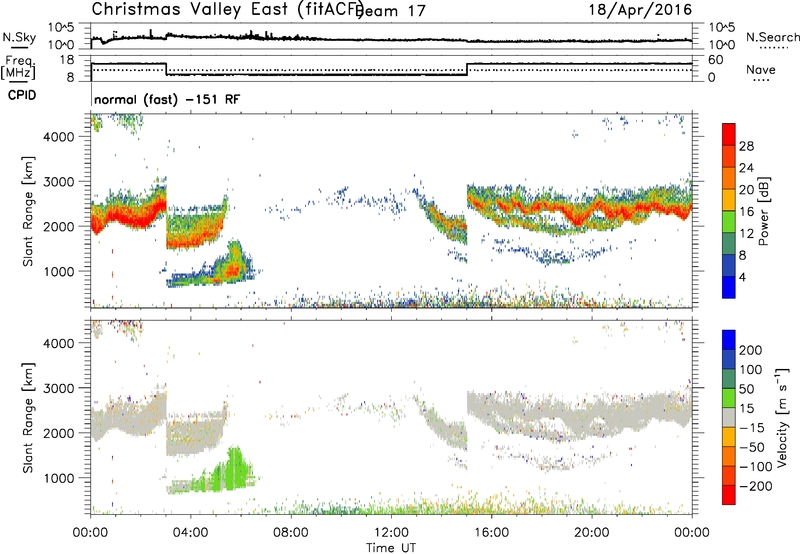Click the gray -15 to 15 velocity swatch
This screenshot has height=554, width=800.
[x=729, y=418]
